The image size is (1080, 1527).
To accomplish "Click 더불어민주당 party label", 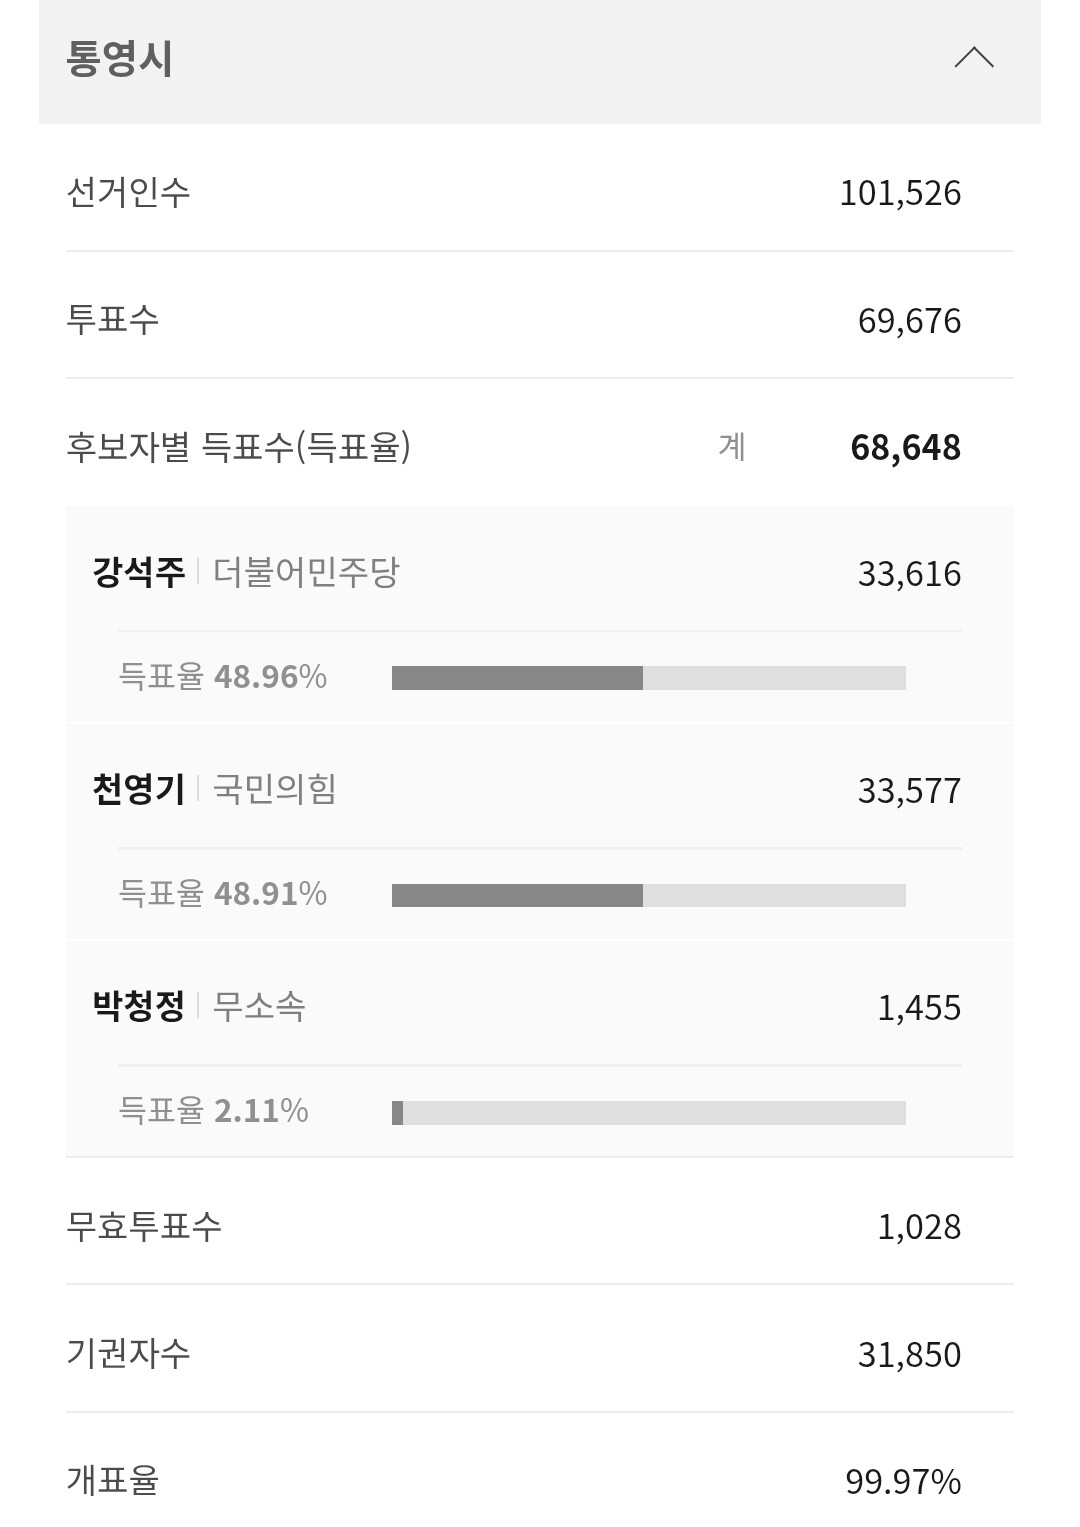I will 306,572.
